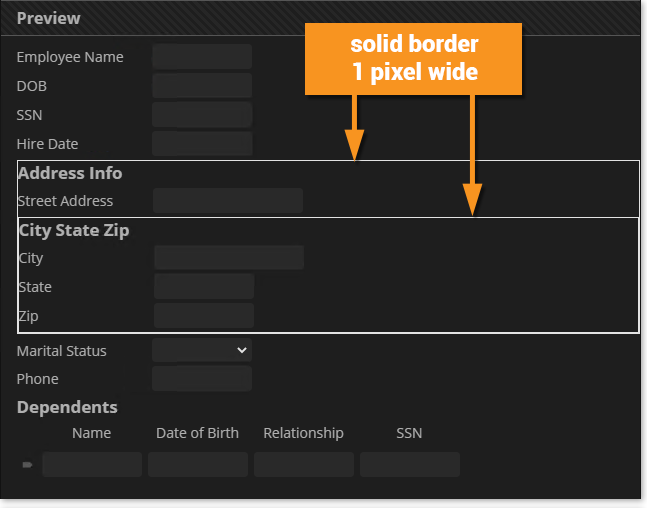The image size is (647, 508).
Task: Focus the dependent SSN cell
Action: click(x=410, y=465)
